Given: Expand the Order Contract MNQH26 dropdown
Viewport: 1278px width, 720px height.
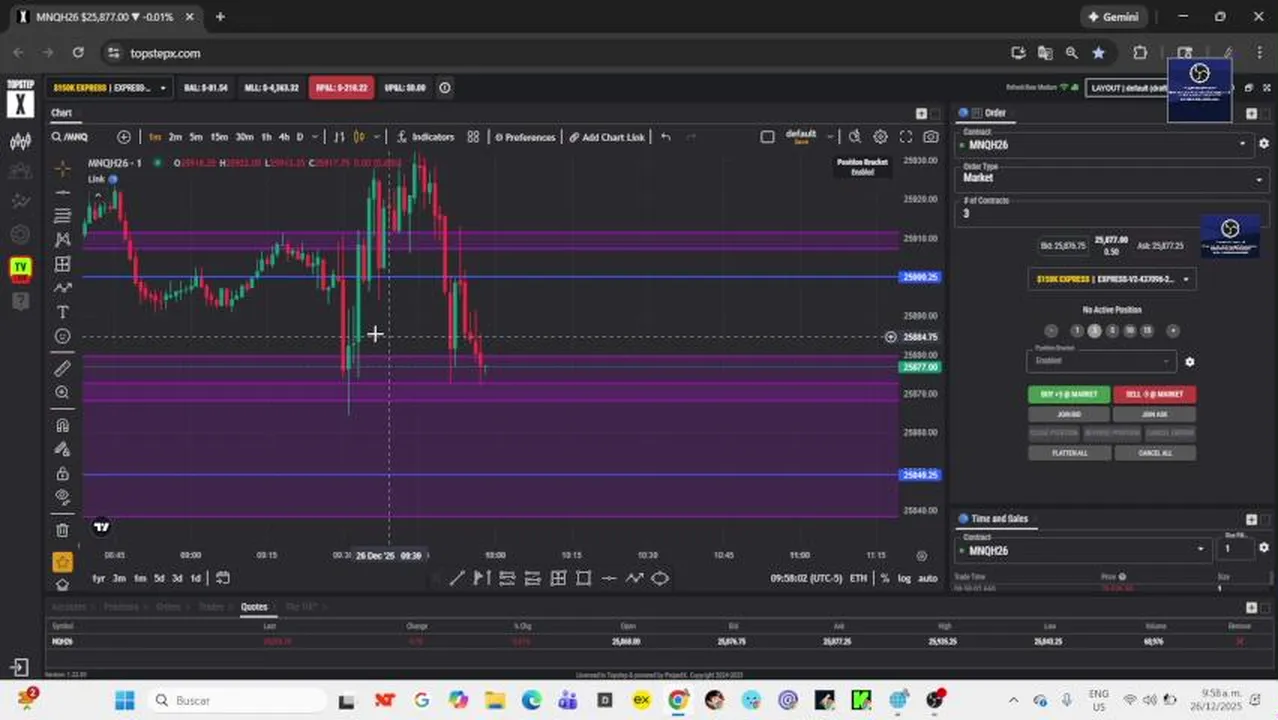Looking at the screenshot, I should tap(1105, 145).
